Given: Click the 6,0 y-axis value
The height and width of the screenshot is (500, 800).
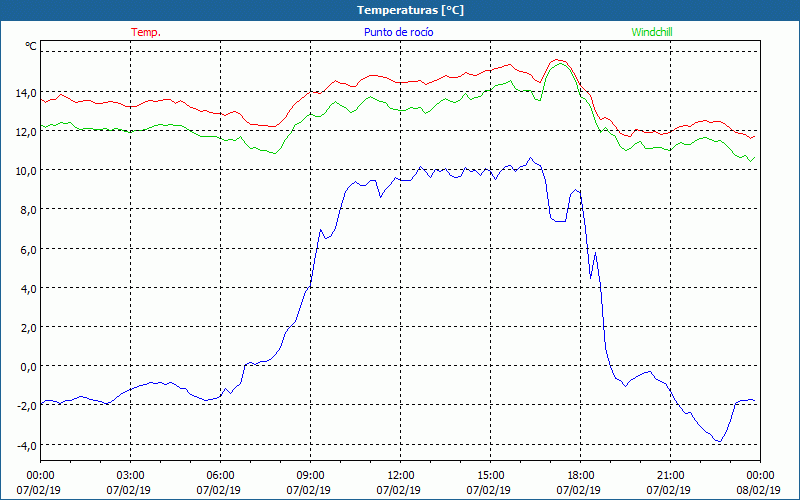Looking at the screenshot, I should 29,249.
